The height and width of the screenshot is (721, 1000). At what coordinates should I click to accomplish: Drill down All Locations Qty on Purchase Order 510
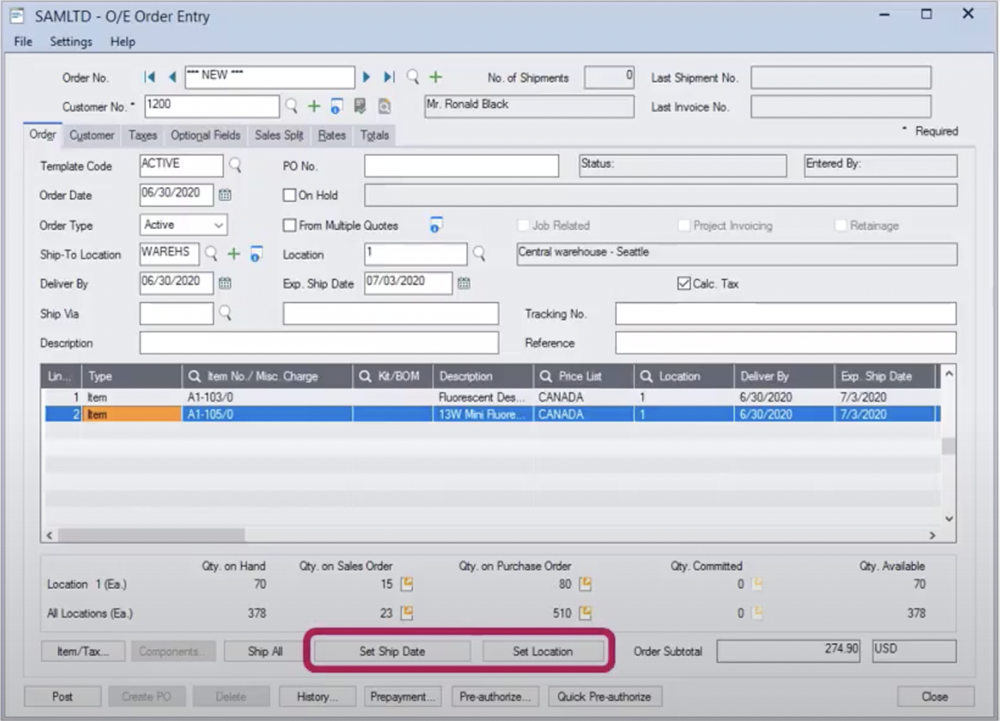pyautogui.click(x=585, y=613)
